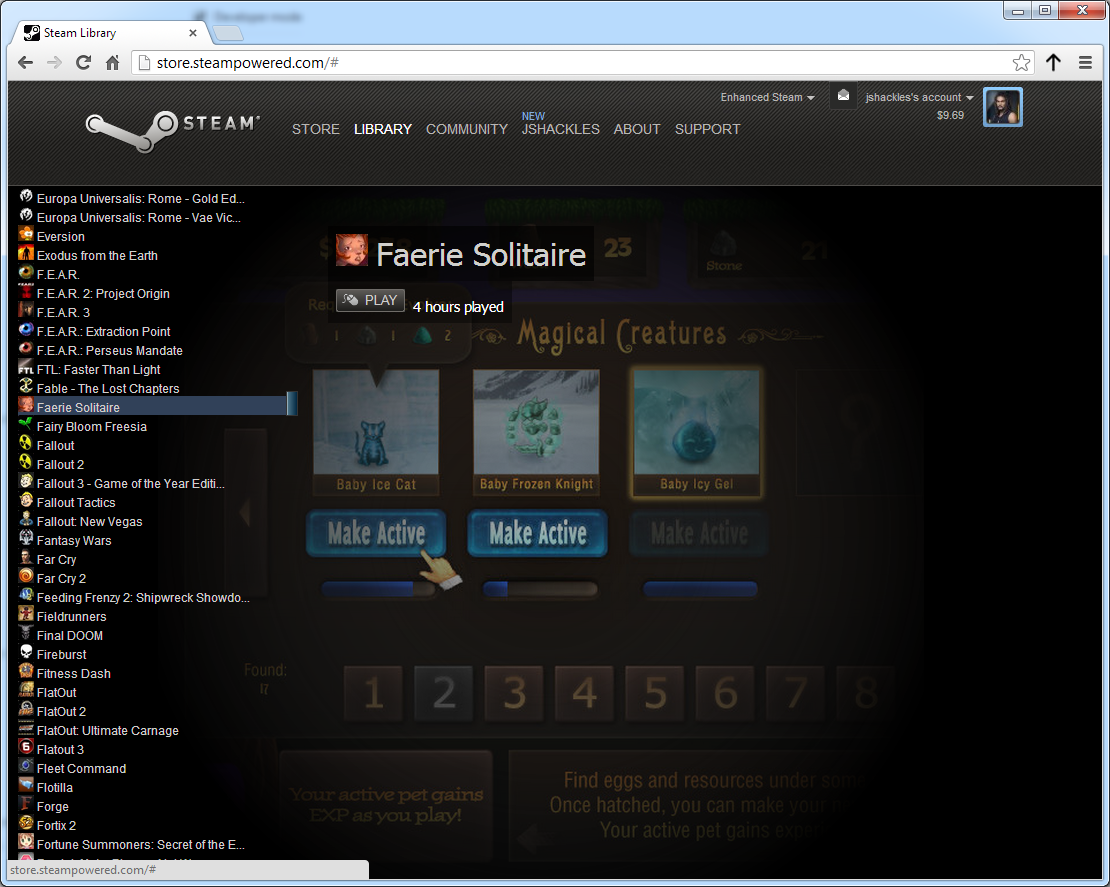The image size is (1110, 887).
Task: Click the Flatout 3 game icon
Action: (26, 748)
